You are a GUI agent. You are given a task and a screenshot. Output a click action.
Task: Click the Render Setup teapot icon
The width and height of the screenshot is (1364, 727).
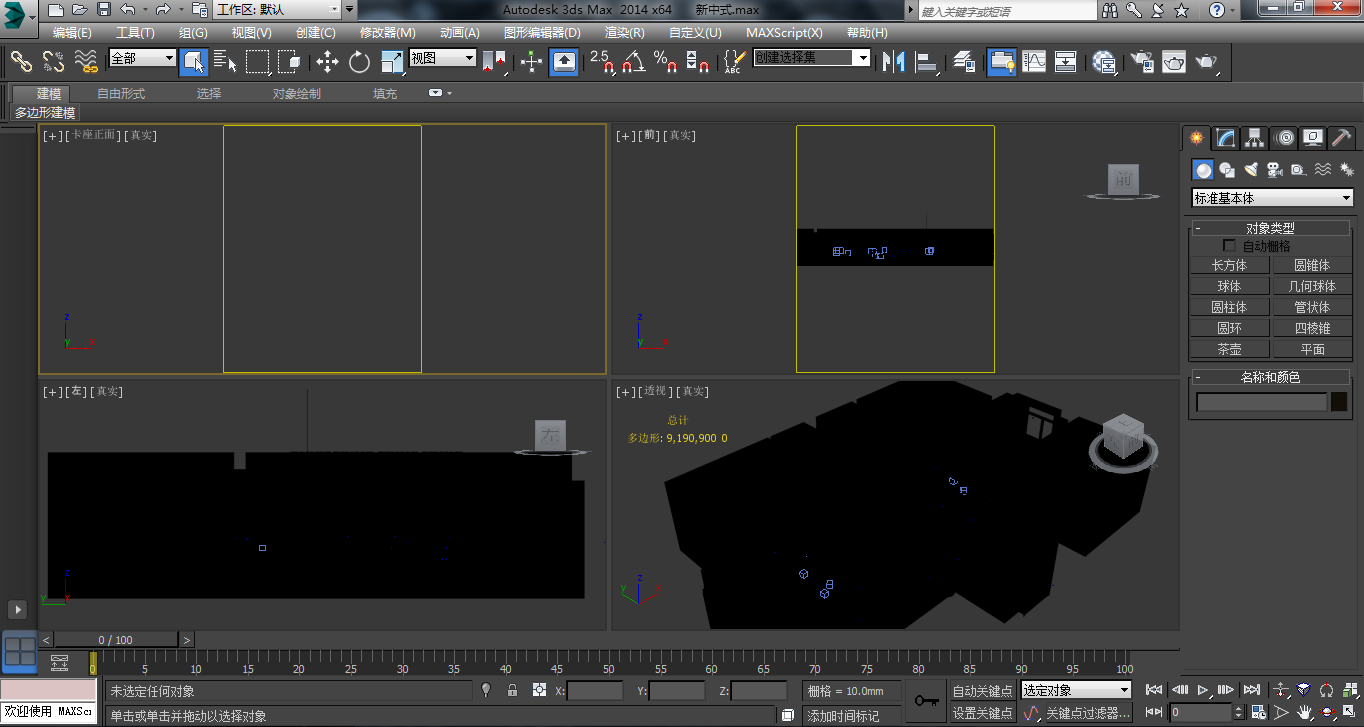pyautogui.click(x=1142, y=62)
